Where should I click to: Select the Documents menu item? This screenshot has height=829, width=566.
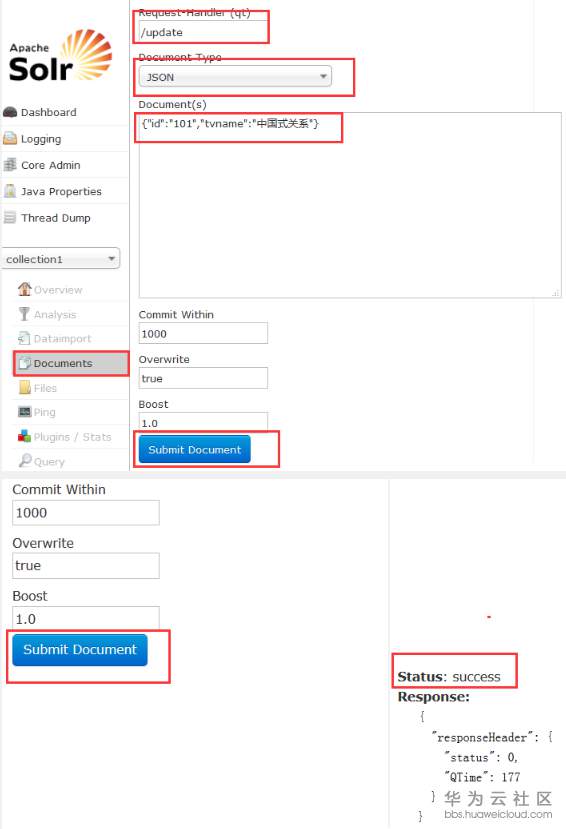pos(71,363)
